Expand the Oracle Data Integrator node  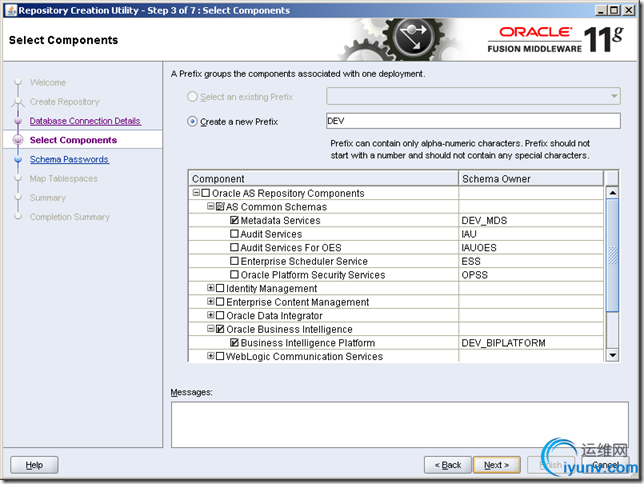pyautogui.click(x=210, y=315)
